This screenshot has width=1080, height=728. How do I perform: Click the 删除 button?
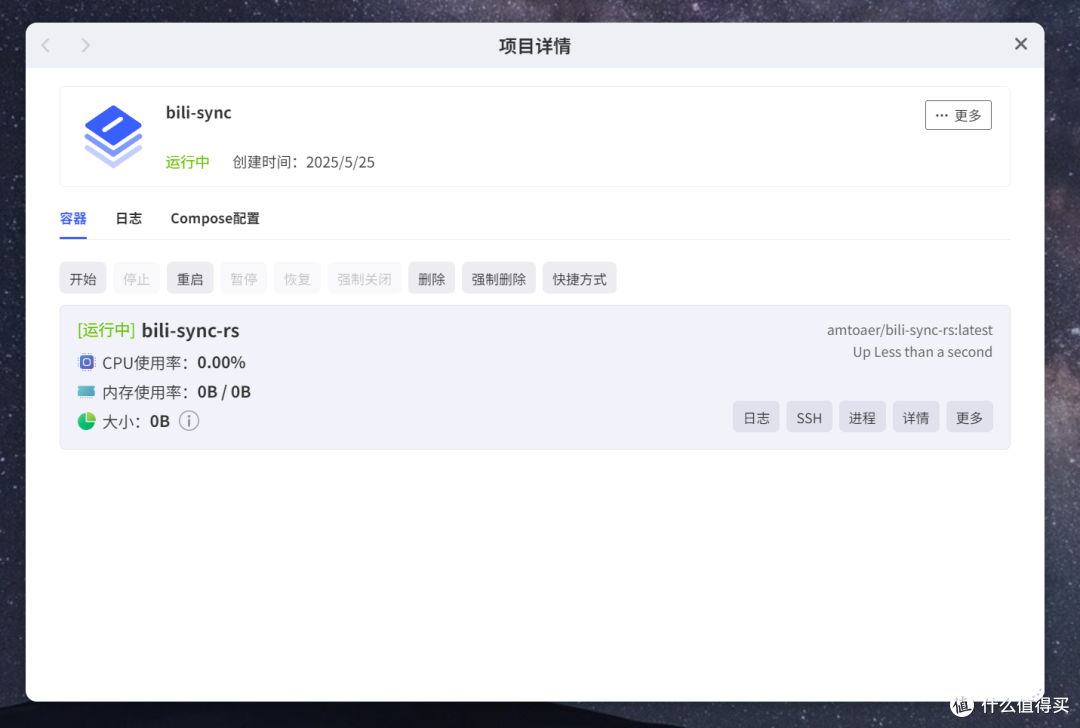[x=432, y=278]
